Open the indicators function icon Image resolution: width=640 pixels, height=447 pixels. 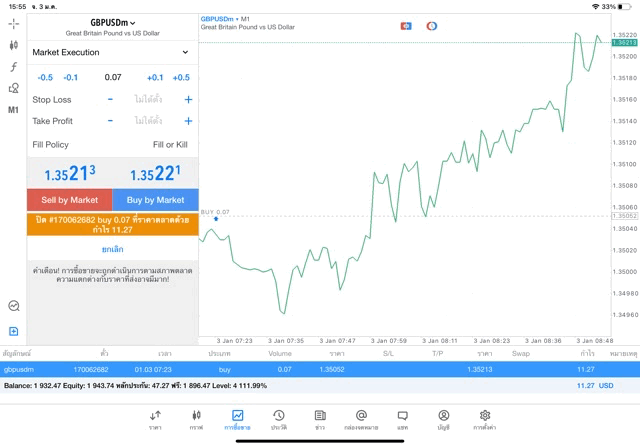click(13, 67)
